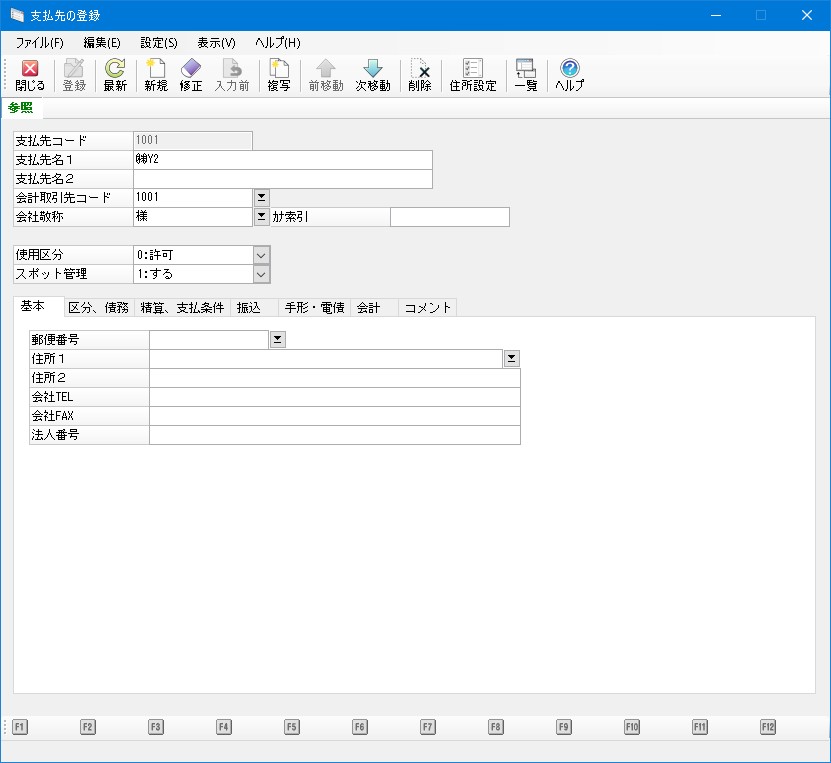Create a new record with 新規 icon
The height and width of the screenshot is (763, 831).
point(156,76)
